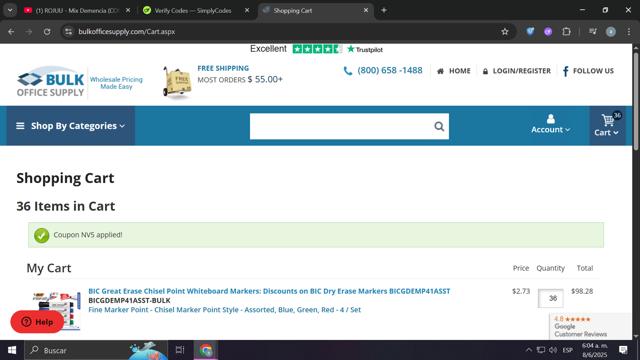The width and height of the screenshot is (640, 360).
Task: Edit the quantity field showing 36
Action: pos(551,298)
